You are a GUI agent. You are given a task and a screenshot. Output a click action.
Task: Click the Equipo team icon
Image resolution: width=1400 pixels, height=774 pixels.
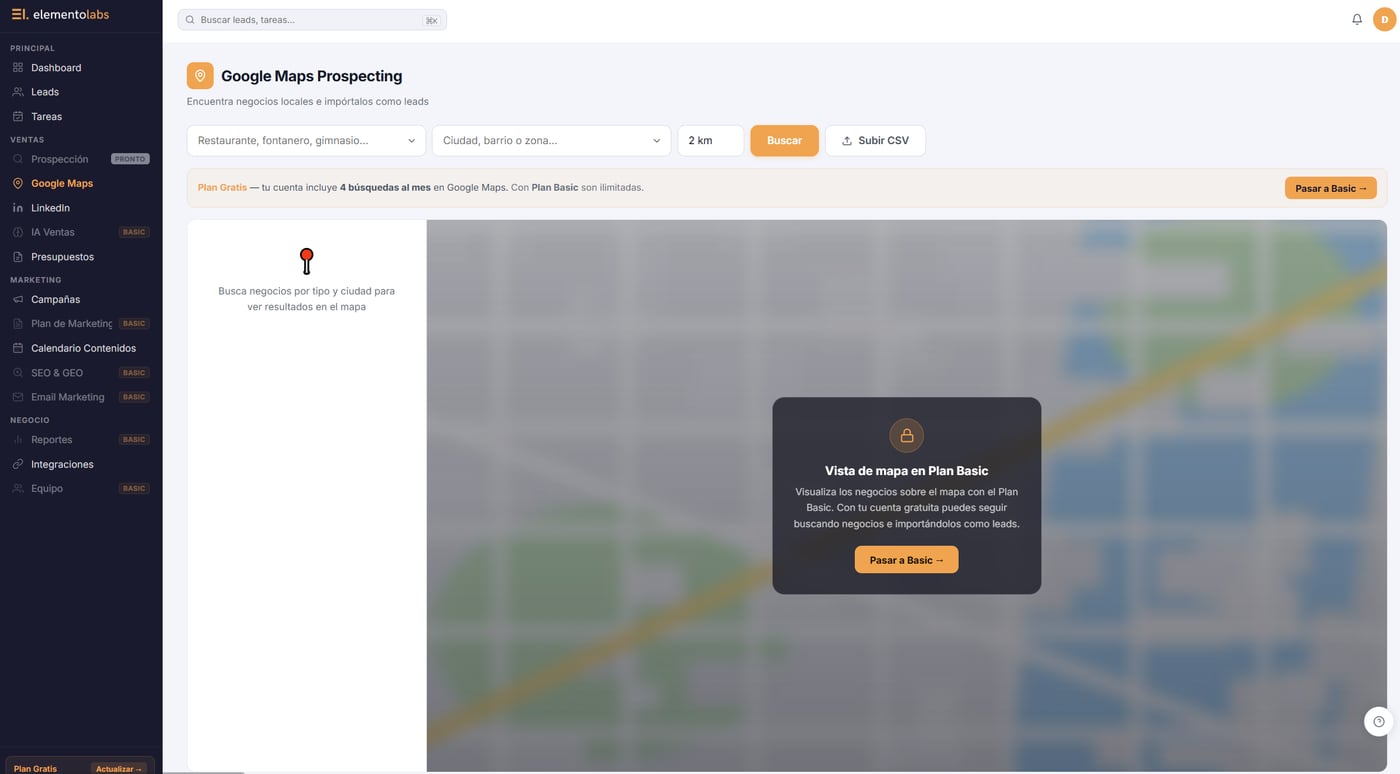pyautogui.click(x=18, y=489)
